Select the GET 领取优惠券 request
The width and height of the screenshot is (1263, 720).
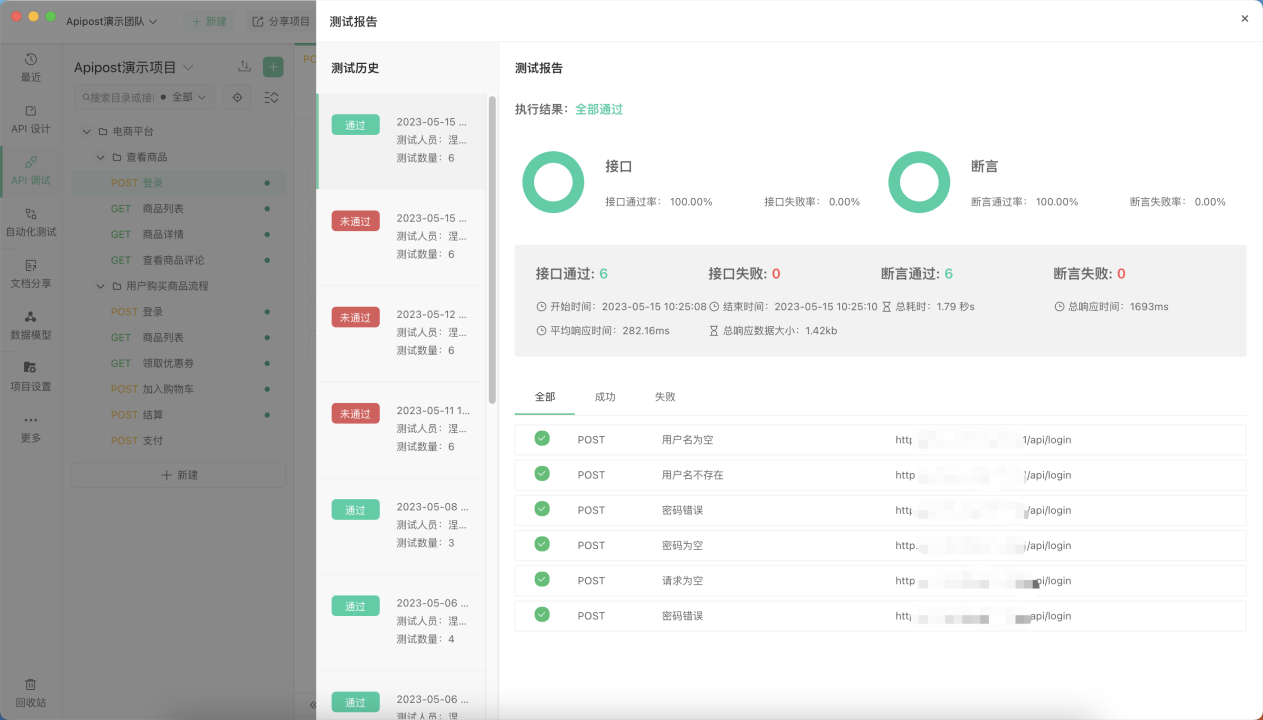[179, 363]
